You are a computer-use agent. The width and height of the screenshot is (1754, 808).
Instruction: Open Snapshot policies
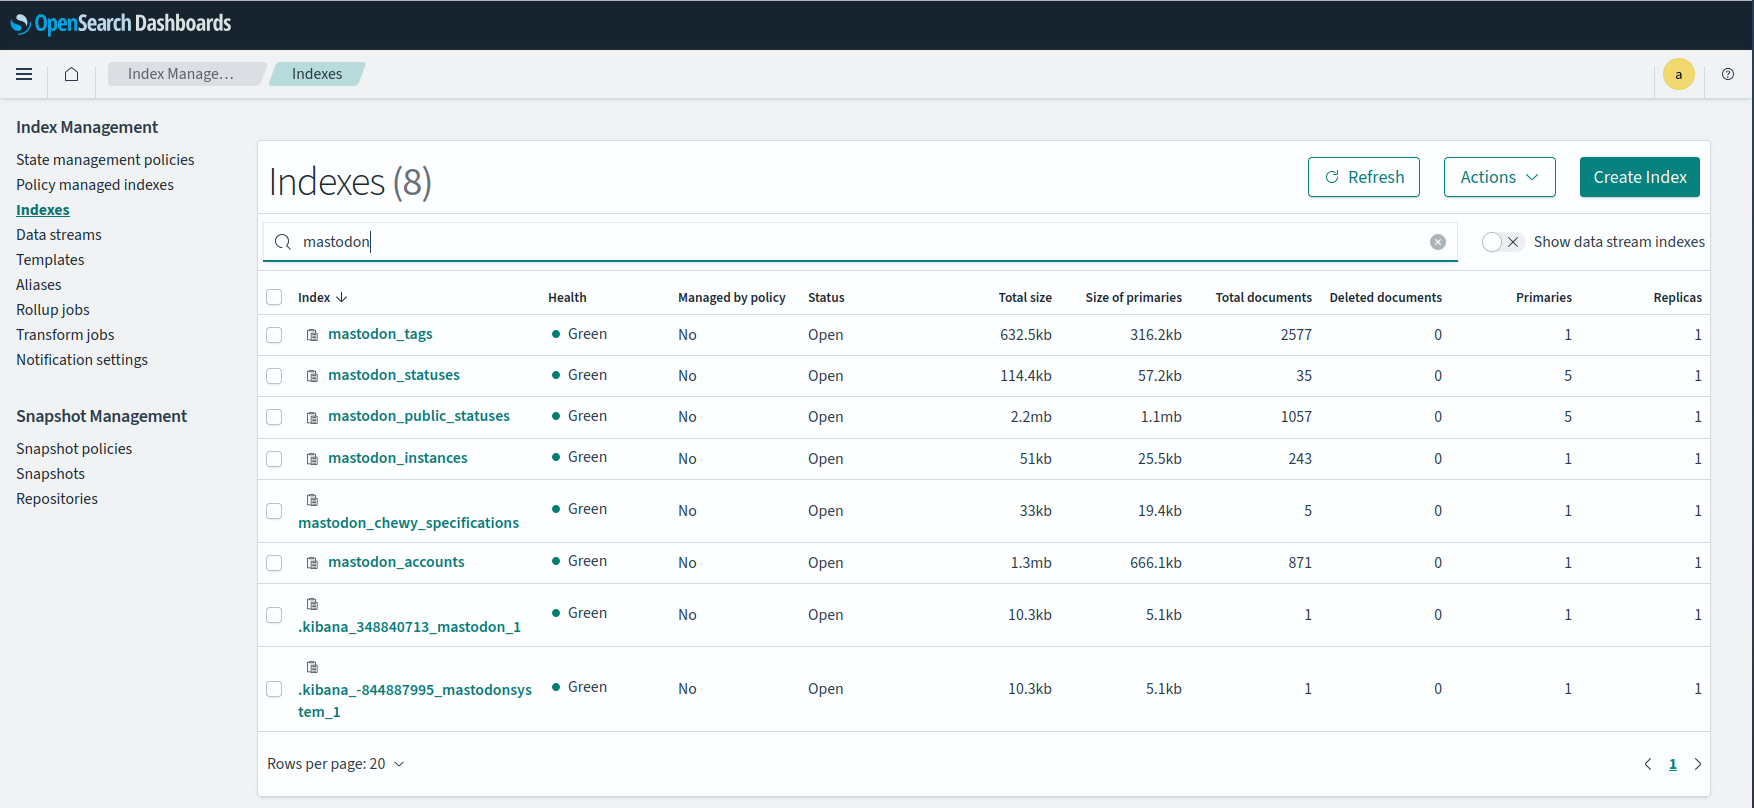[x=74, y=449]
